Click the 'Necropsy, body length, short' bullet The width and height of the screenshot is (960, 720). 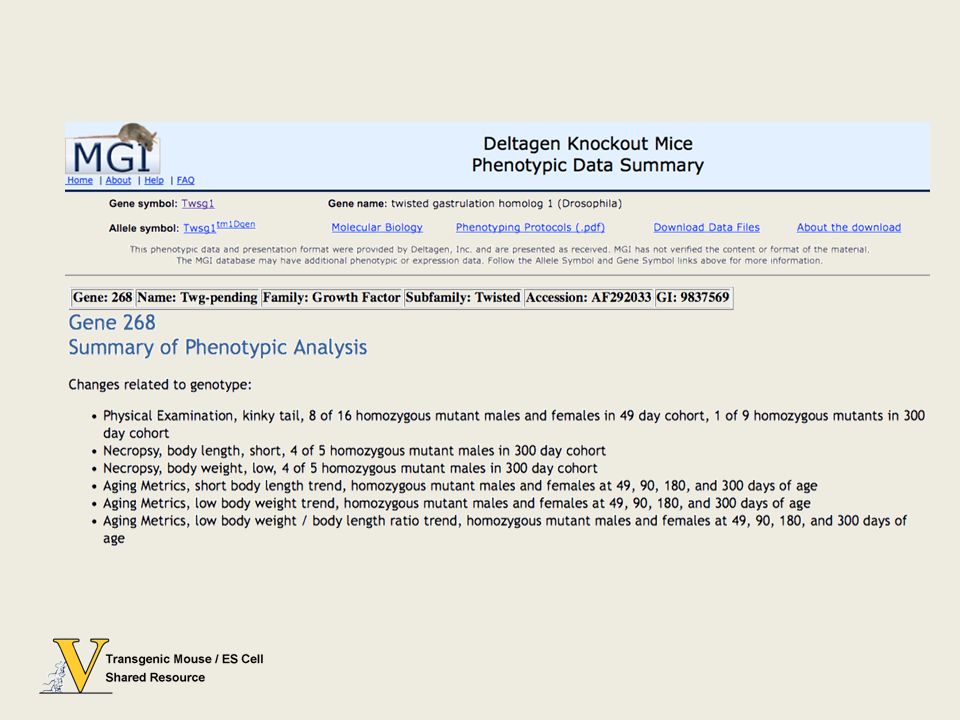click(x=354, y=451)
